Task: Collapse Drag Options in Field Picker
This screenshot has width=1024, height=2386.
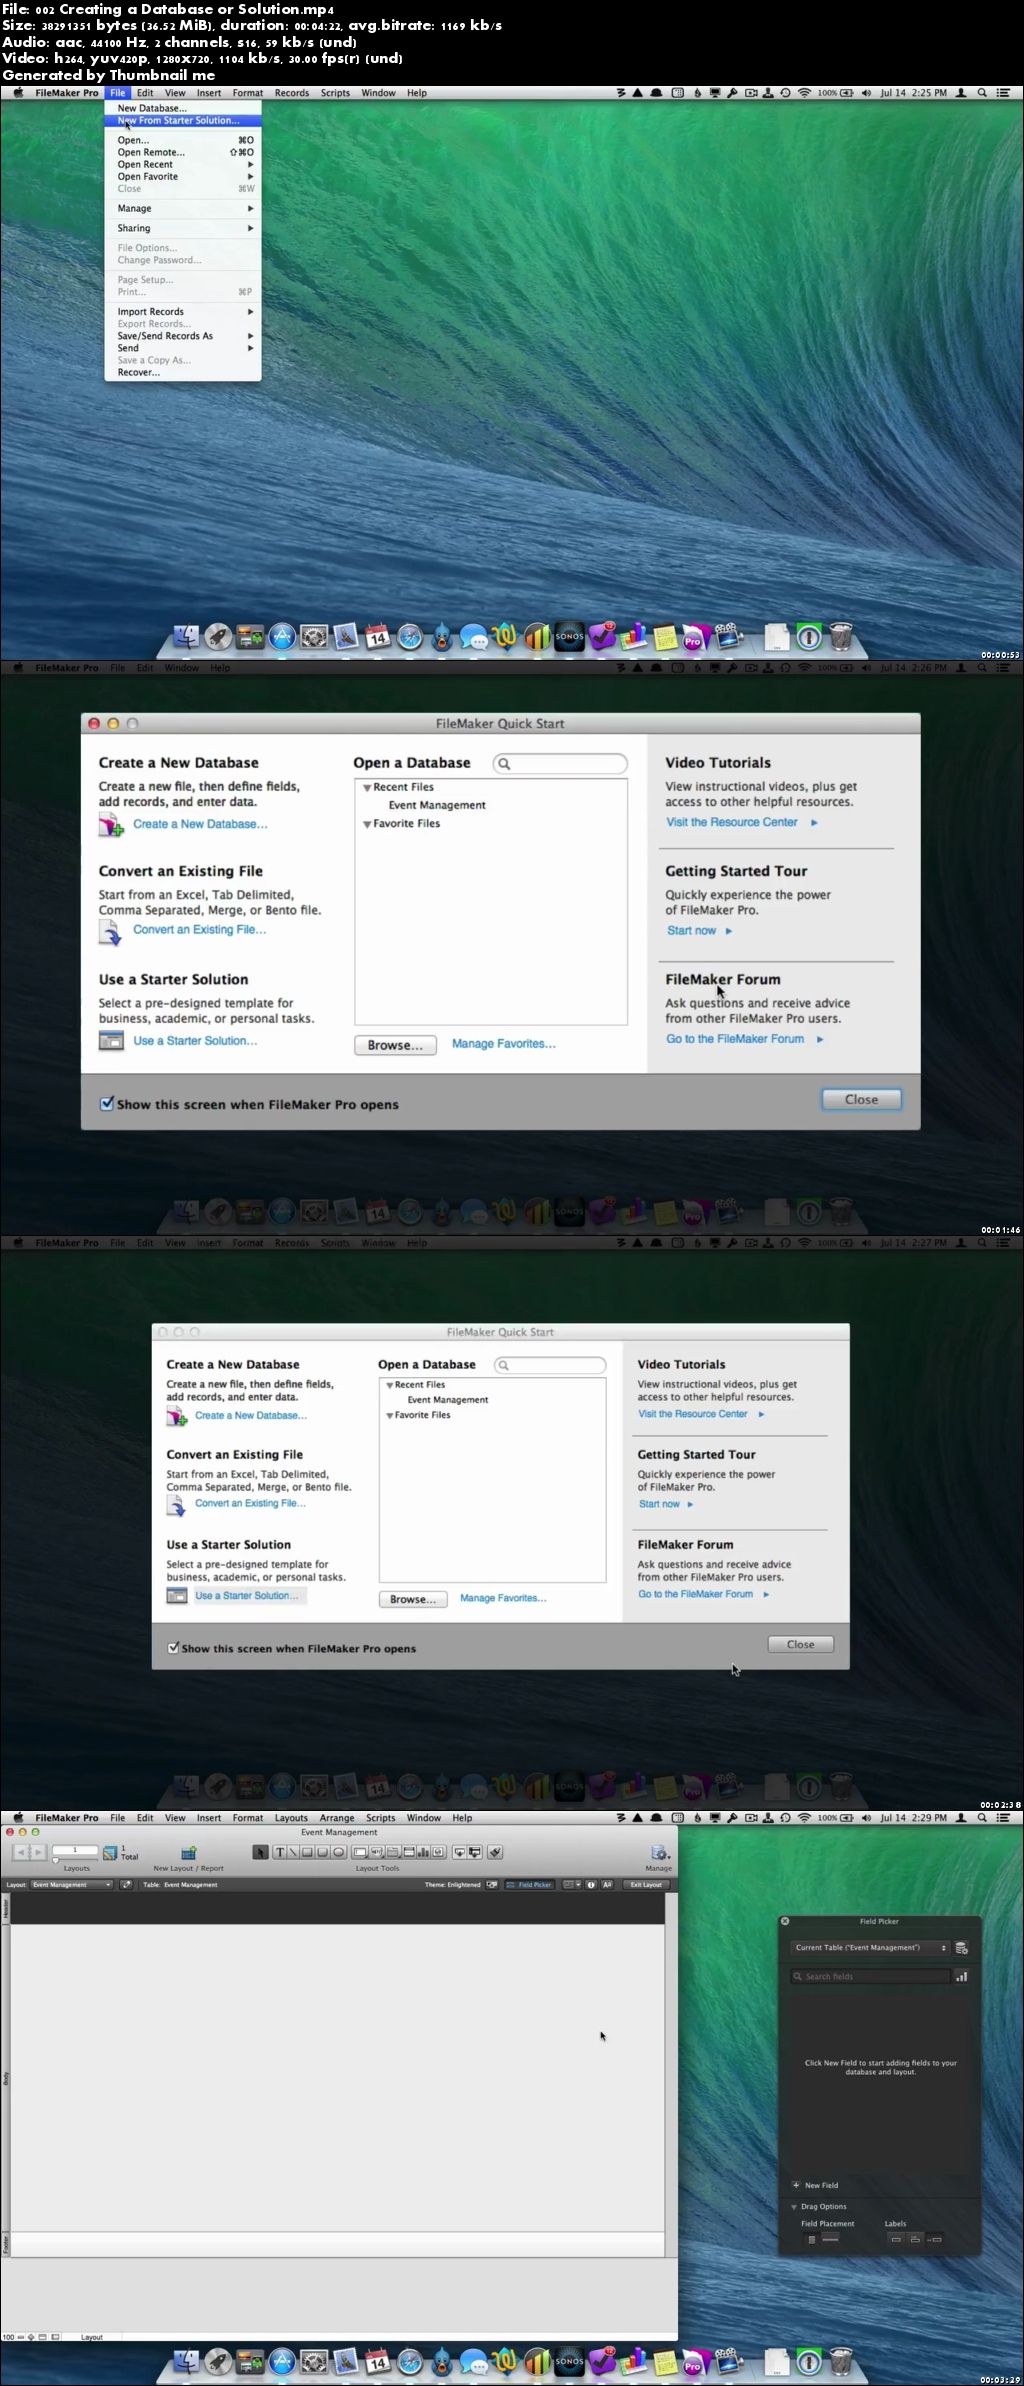Action: [794, 2206]
